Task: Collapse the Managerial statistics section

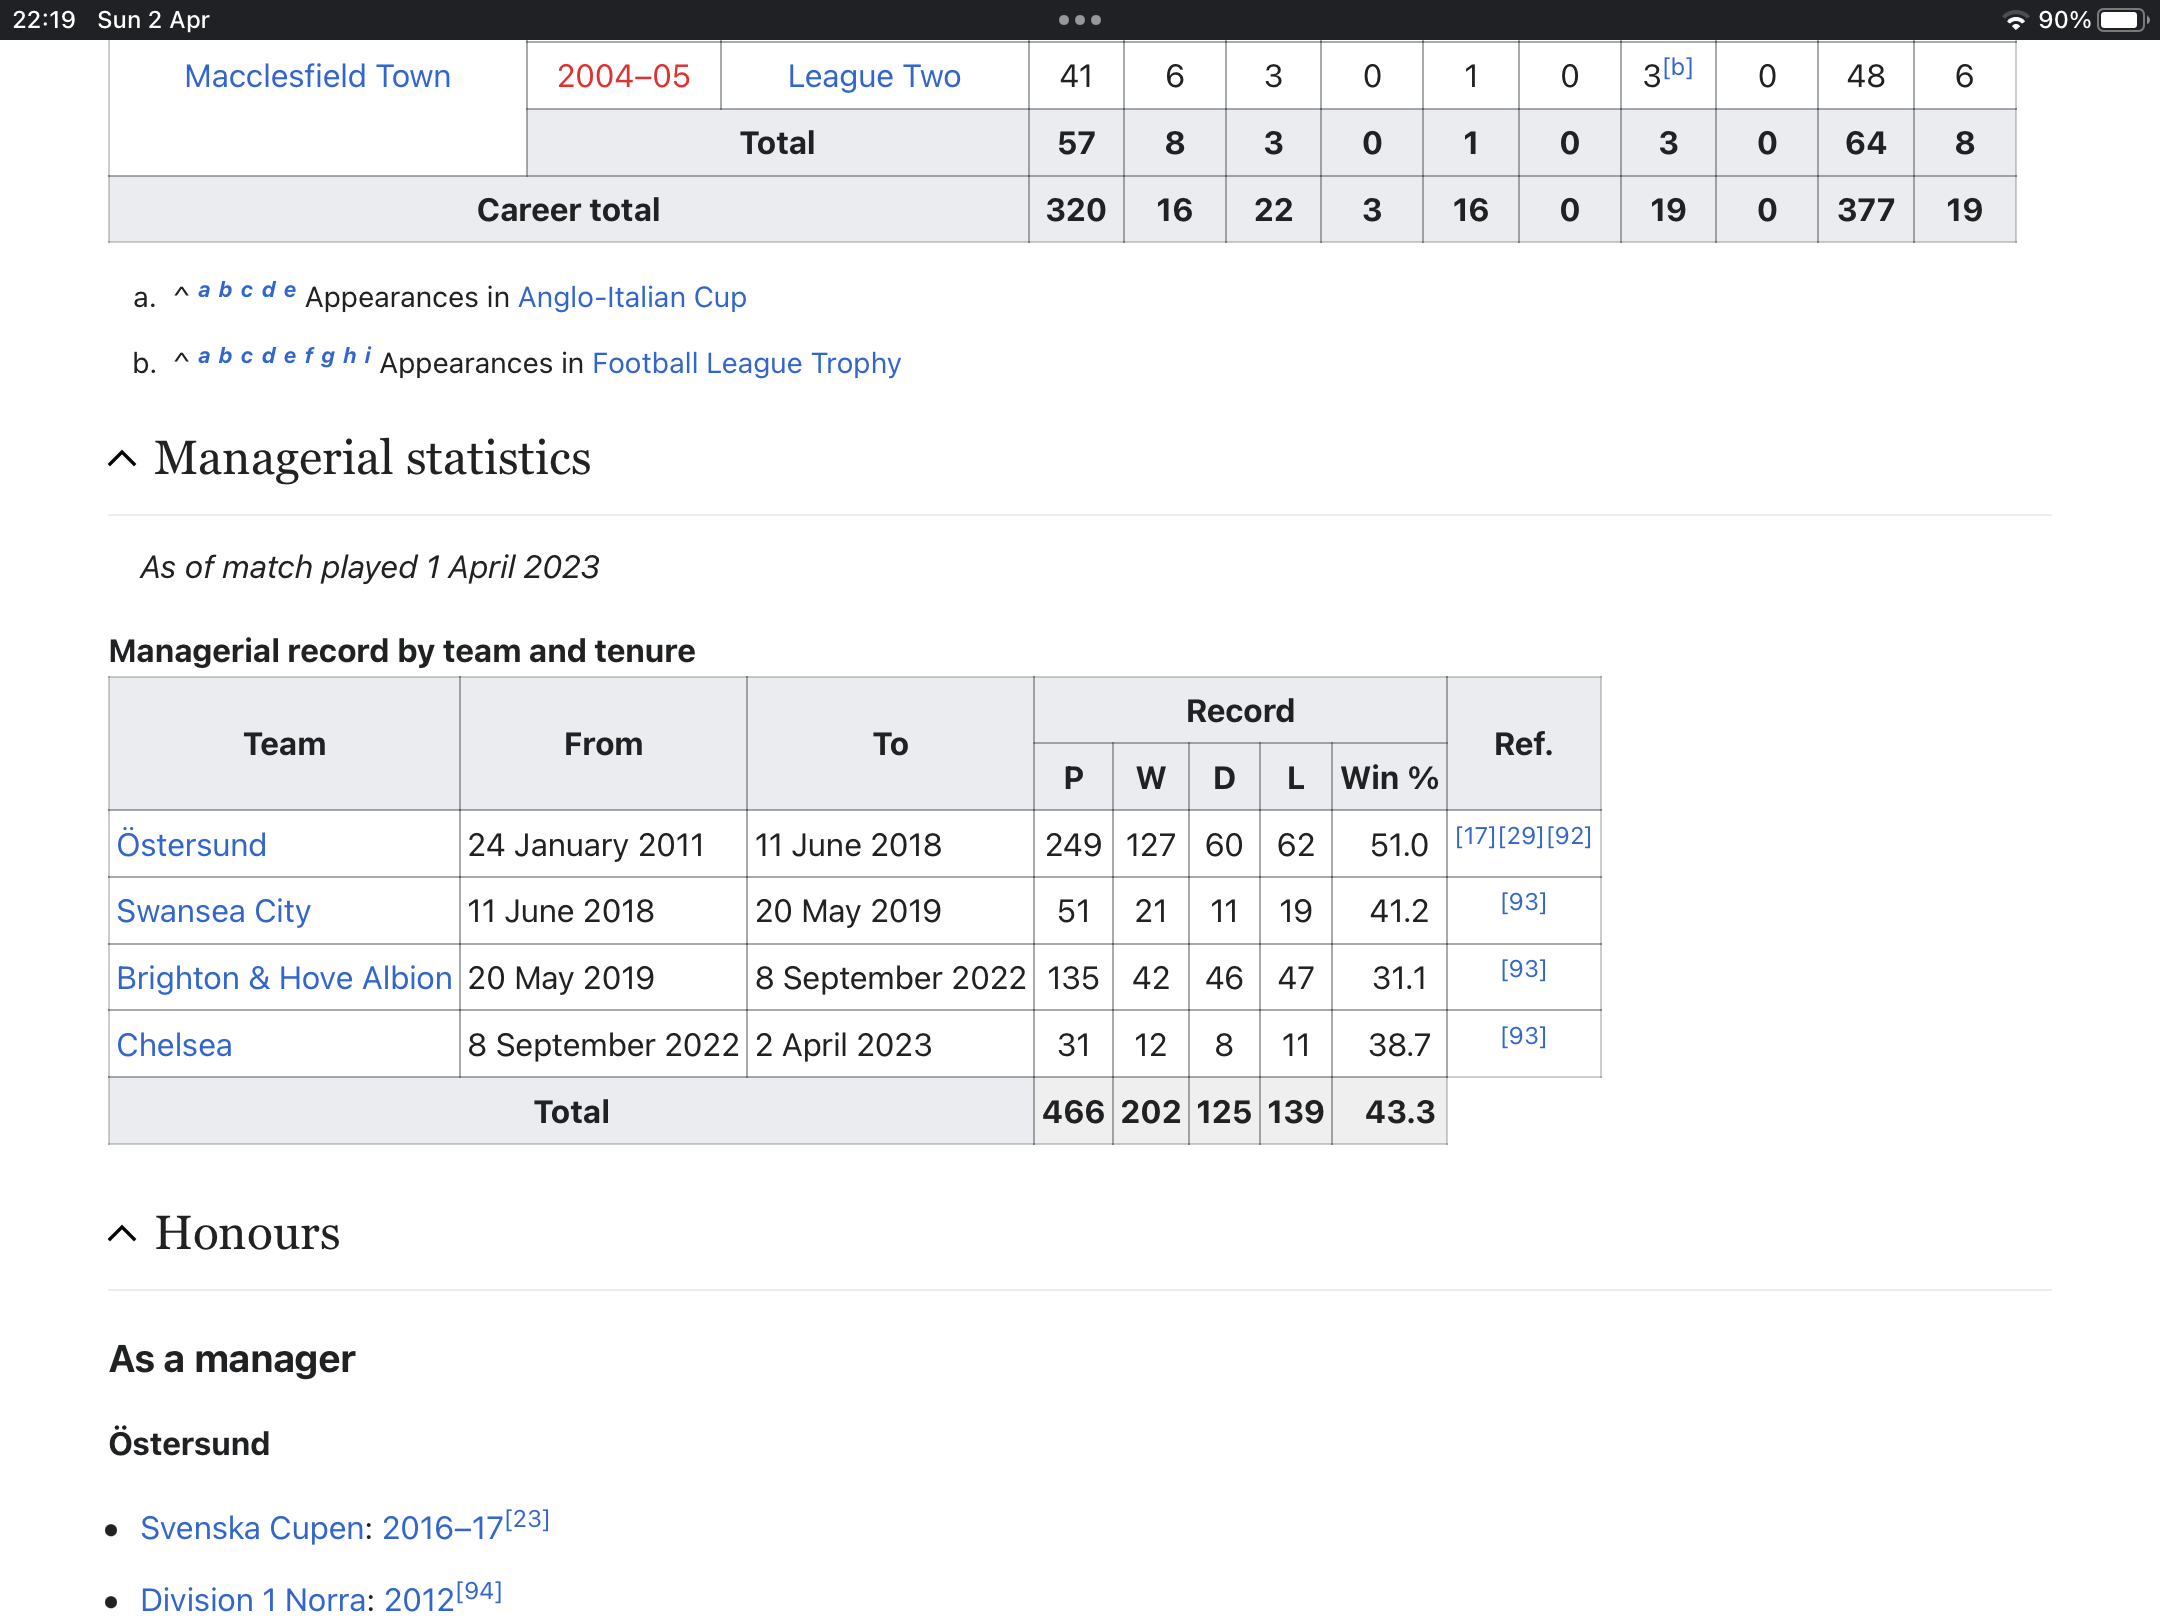Action: tap(122, 459)
